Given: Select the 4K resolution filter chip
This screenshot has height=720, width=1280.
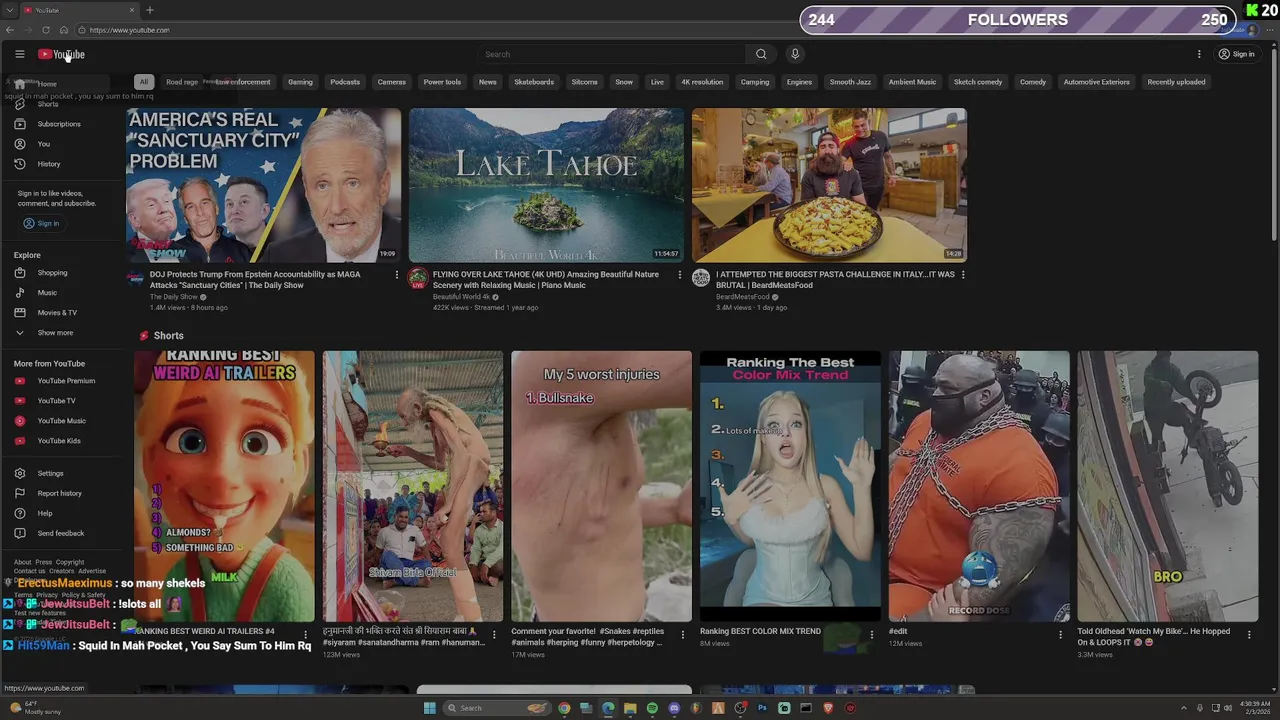Looking at the screenshot, I should click(x=702, y=82).
